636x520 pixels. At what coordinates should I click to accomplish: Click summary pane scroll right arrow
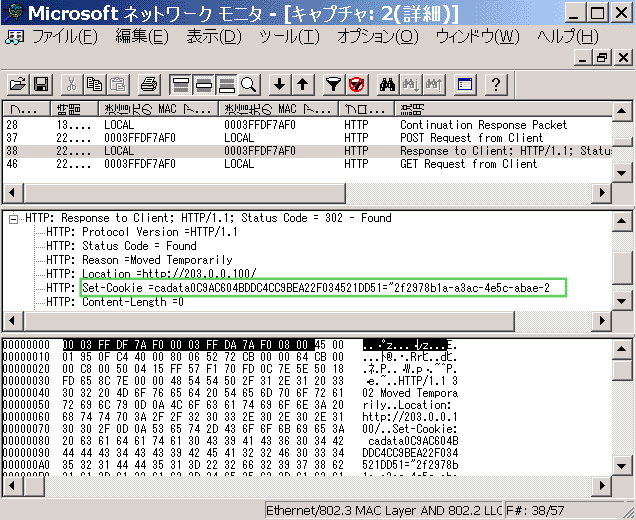[602, 192]
